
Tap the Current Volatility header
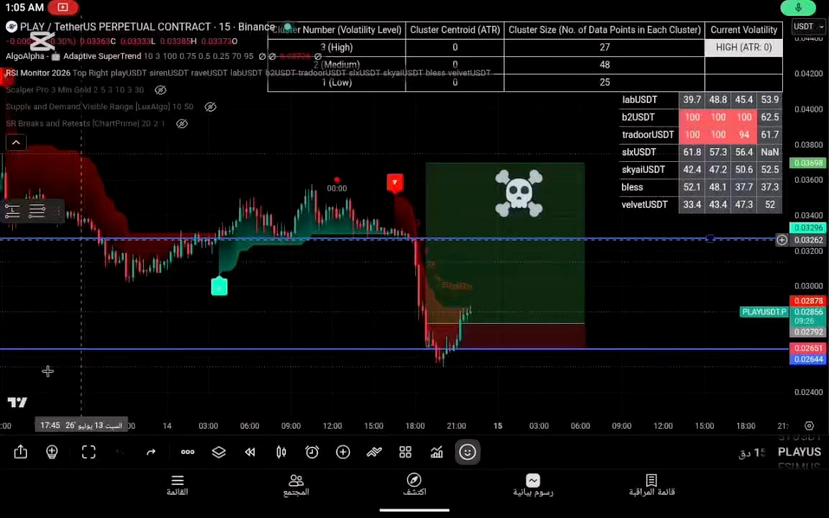click(743, 30)
